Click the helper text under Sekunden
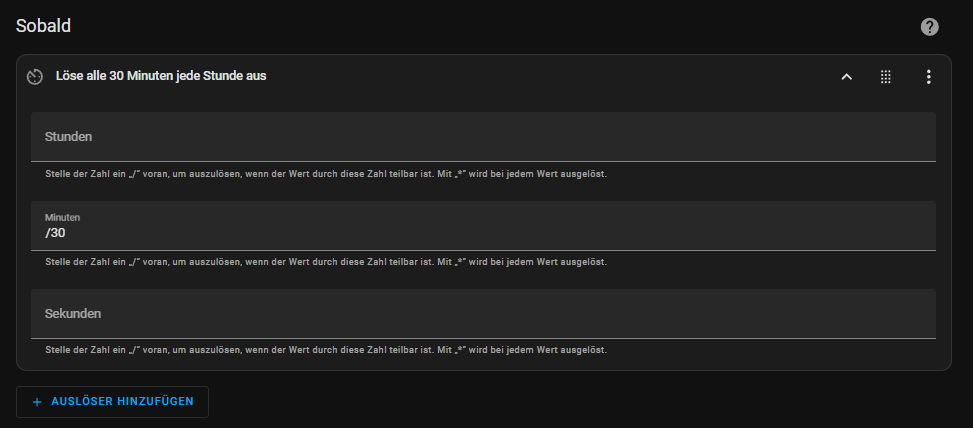 [x=326, y=350]
